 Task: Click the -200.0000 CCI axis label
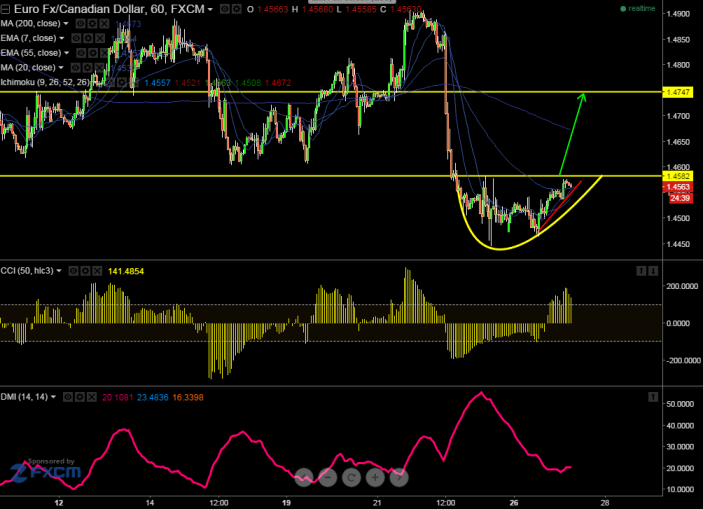[683, 361]
